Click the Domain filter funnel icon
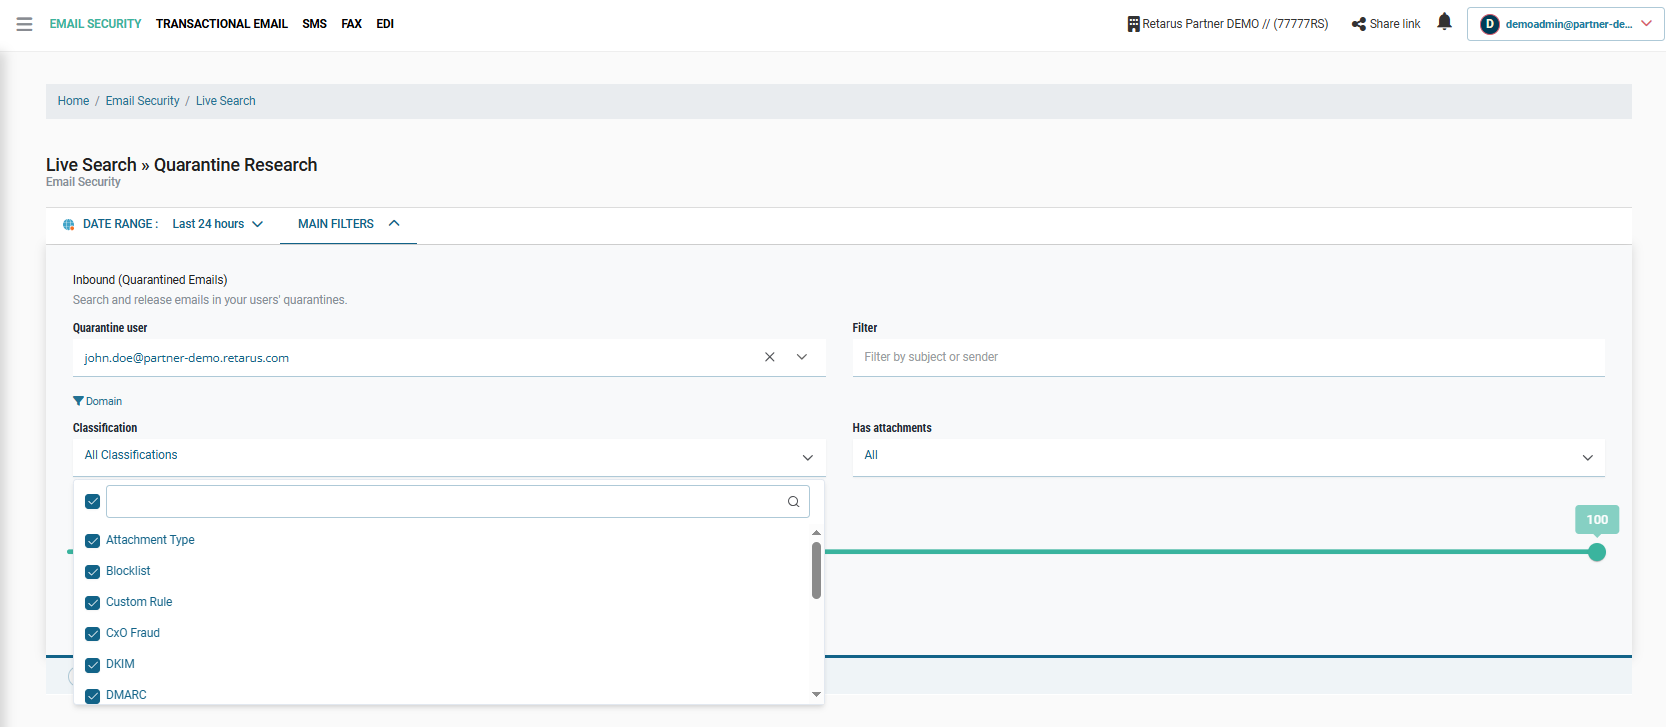The image size is (1666, 727). tap(78, 401)
